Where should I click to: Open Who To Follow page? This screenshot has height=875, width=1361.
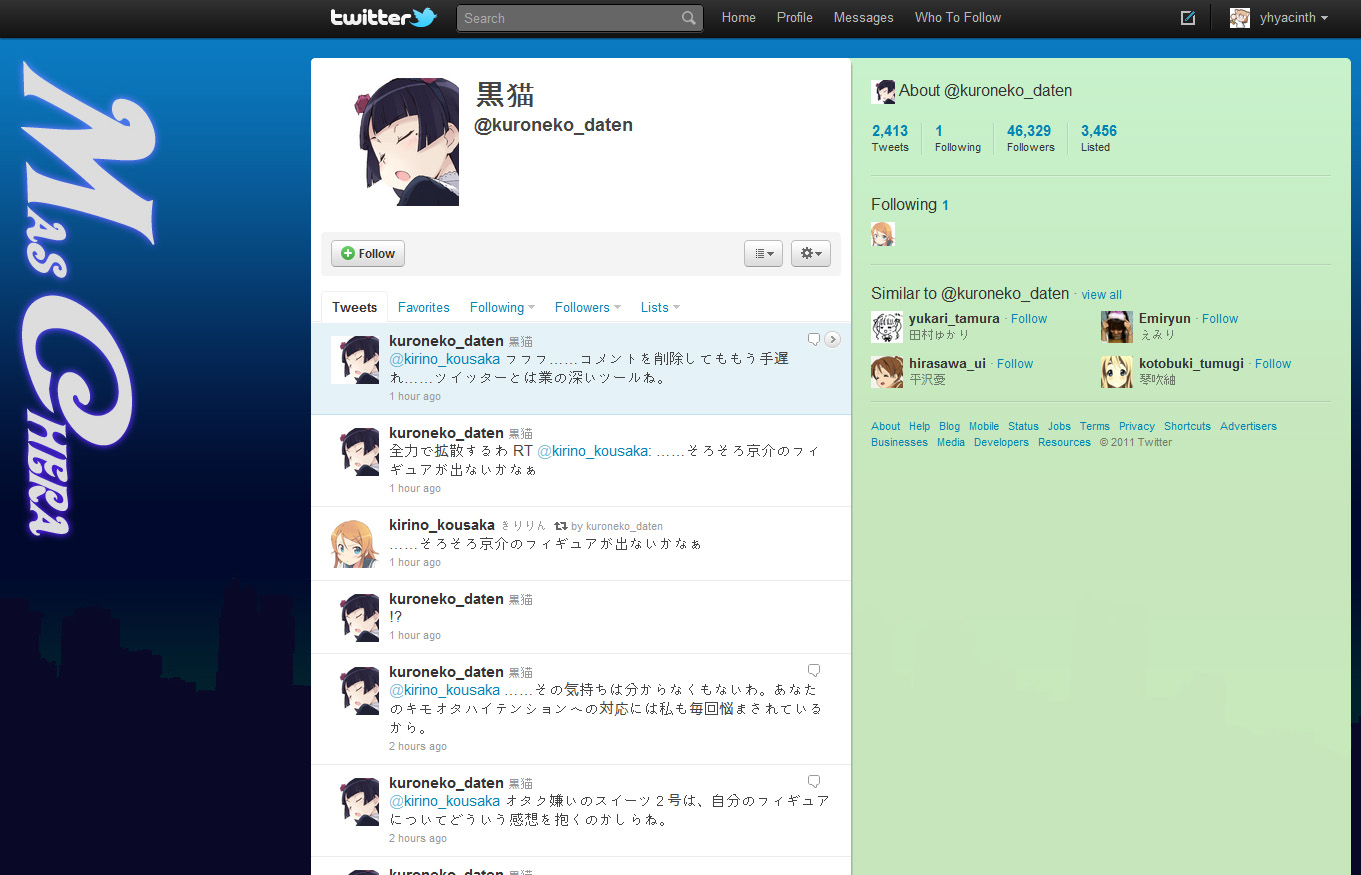pyautogui.click(x=958, y=18)
